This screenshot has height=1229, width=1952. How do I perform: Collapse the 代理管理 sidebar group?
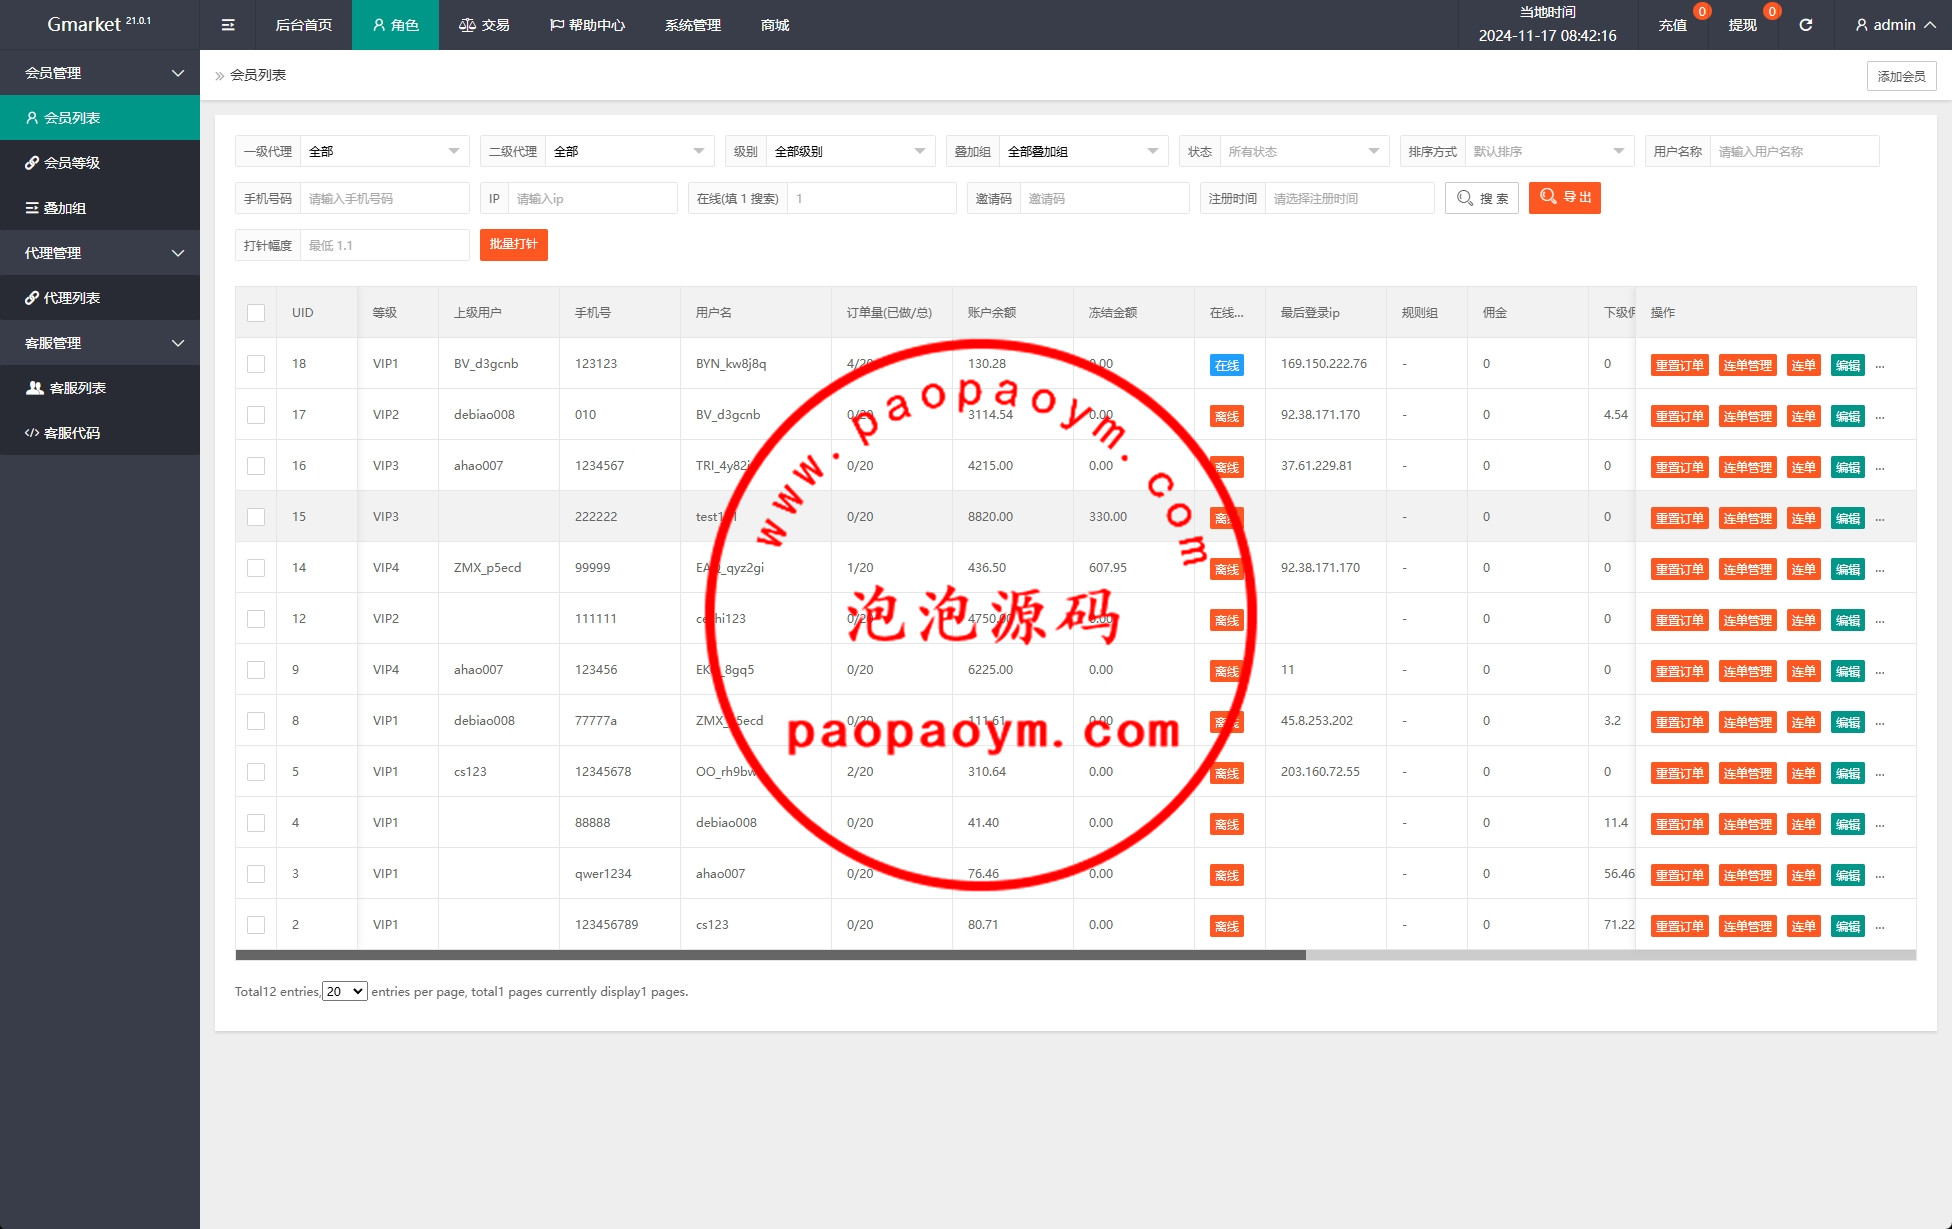coord(100,253)
